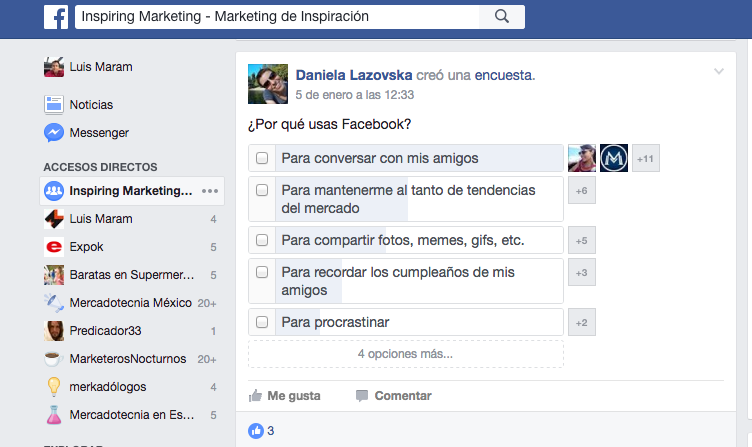Viewport: 752px width, 447px height.
Task: Click the Me gusta button label
Action: [294, 396]
